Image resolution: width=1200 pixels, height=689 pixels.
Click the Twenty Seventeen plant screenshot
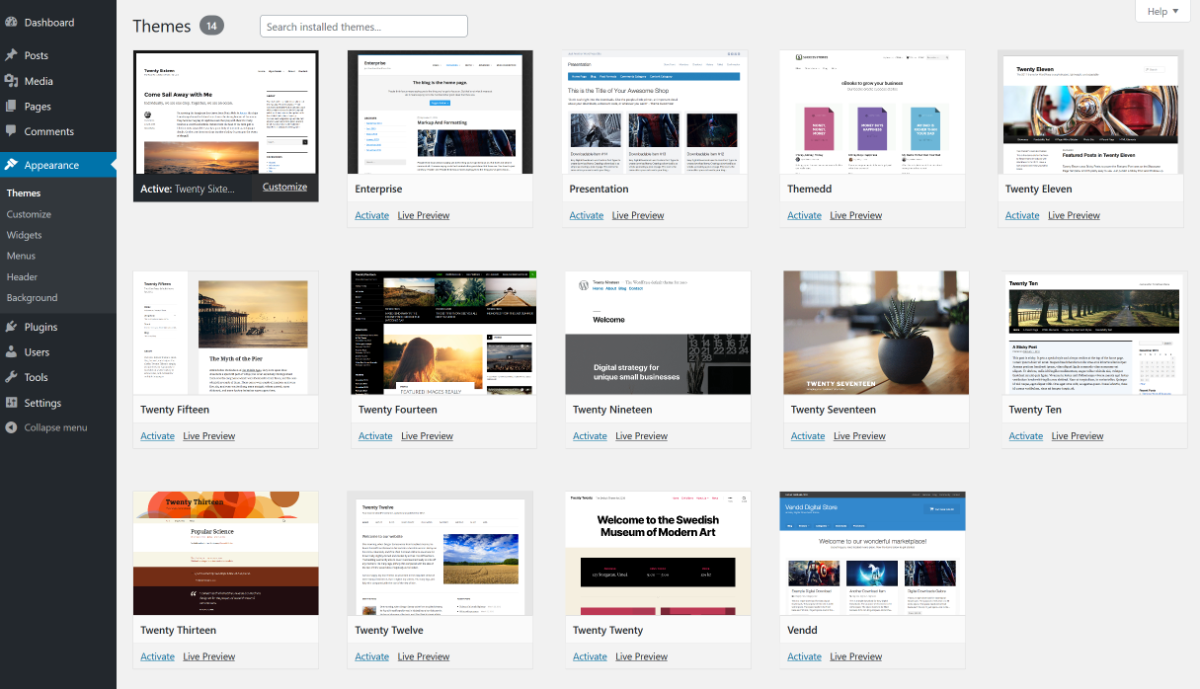[876, 333]
